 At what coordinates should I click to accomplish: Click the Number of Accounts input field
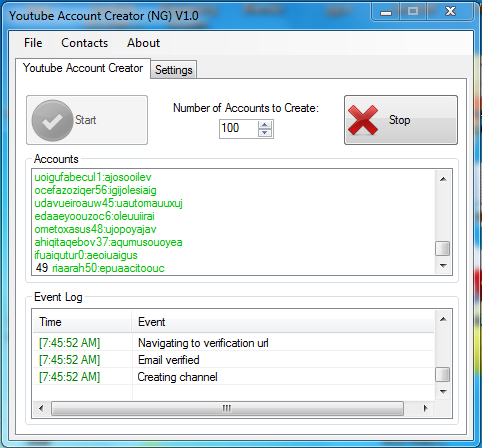pyautogui.click(x=239, y=129)
